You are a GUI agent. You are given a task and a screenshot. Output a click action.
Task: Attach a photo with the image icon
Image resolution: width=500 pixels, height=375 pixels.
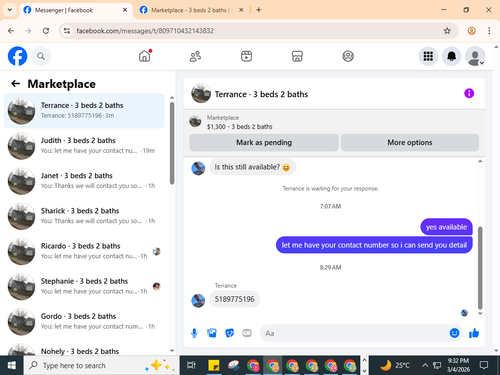tap(212, 333)
